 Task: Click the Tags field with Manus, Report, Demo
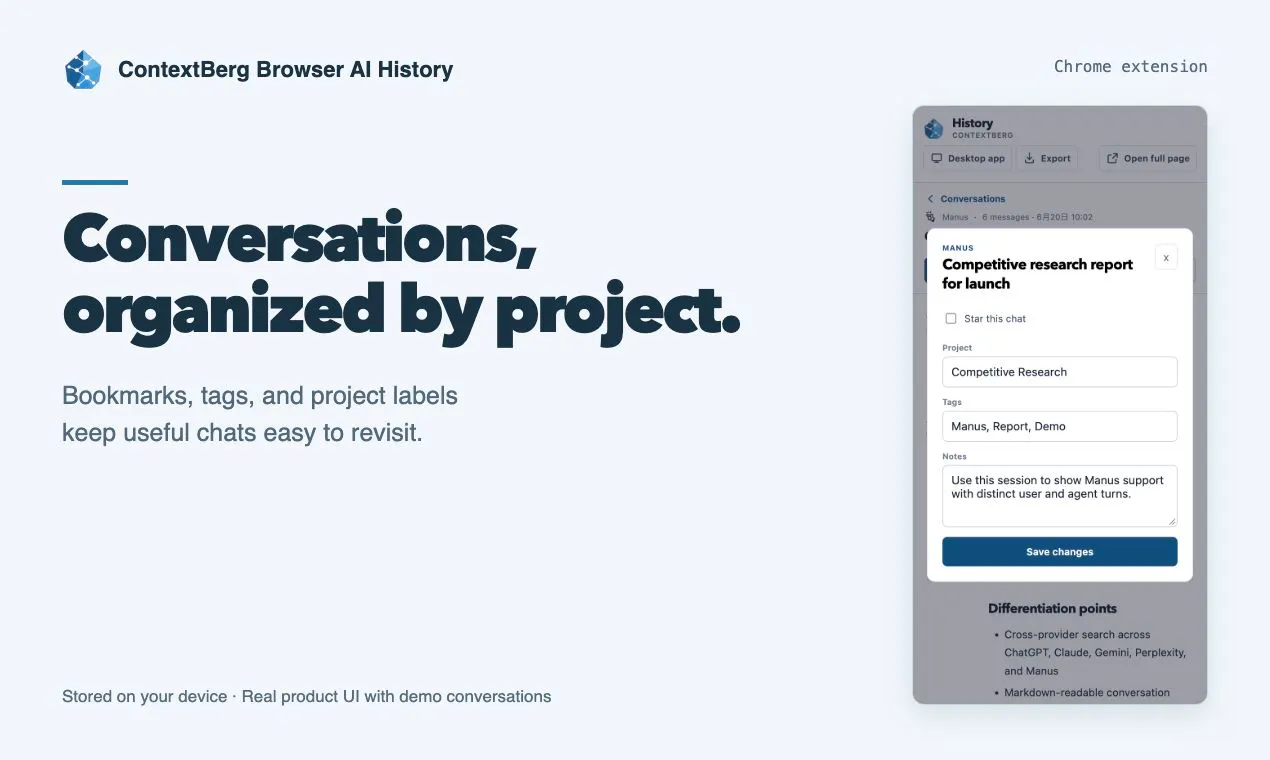[1060, 426]
